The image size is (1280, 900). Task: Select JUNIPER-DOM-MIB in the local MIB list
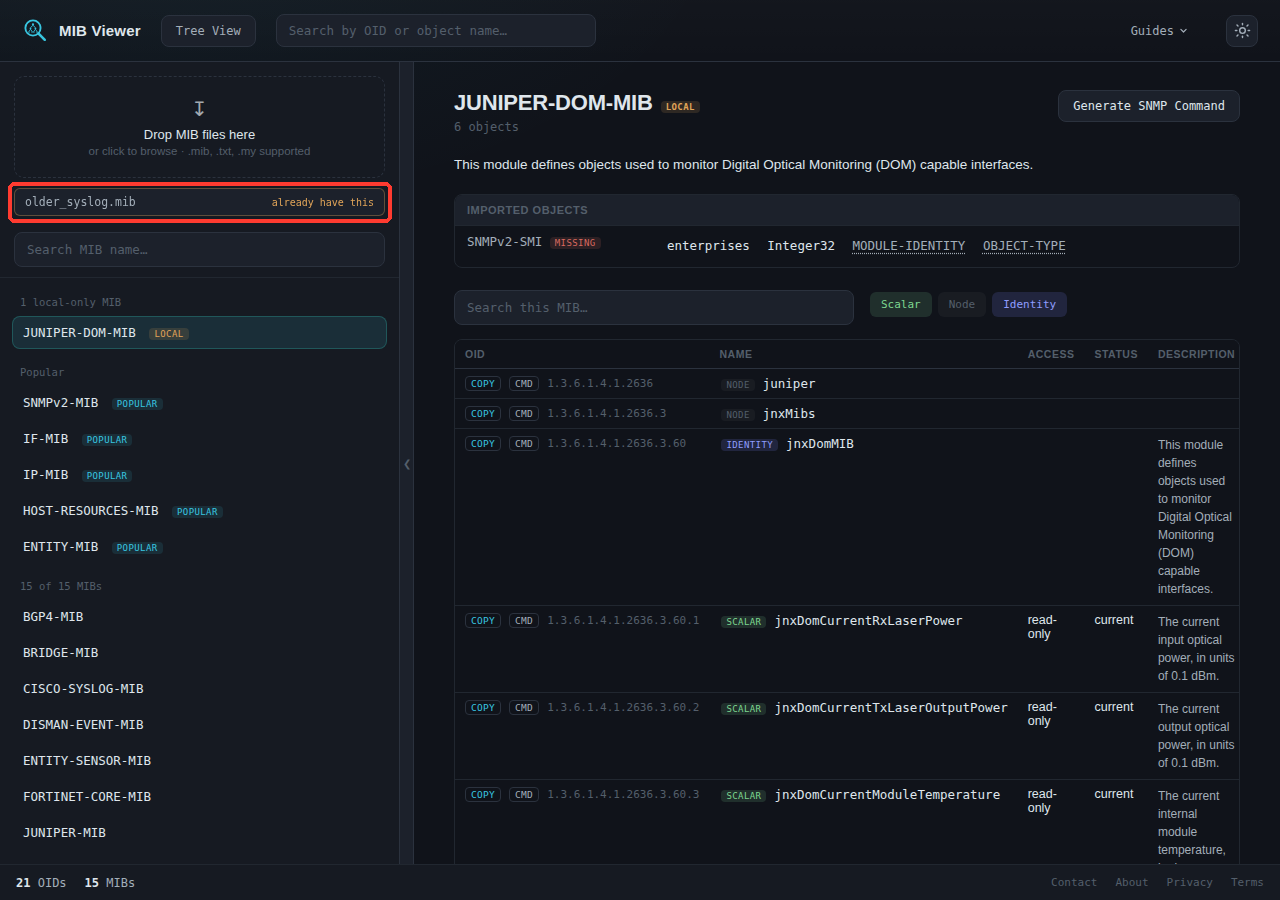[x=199, y=333]
